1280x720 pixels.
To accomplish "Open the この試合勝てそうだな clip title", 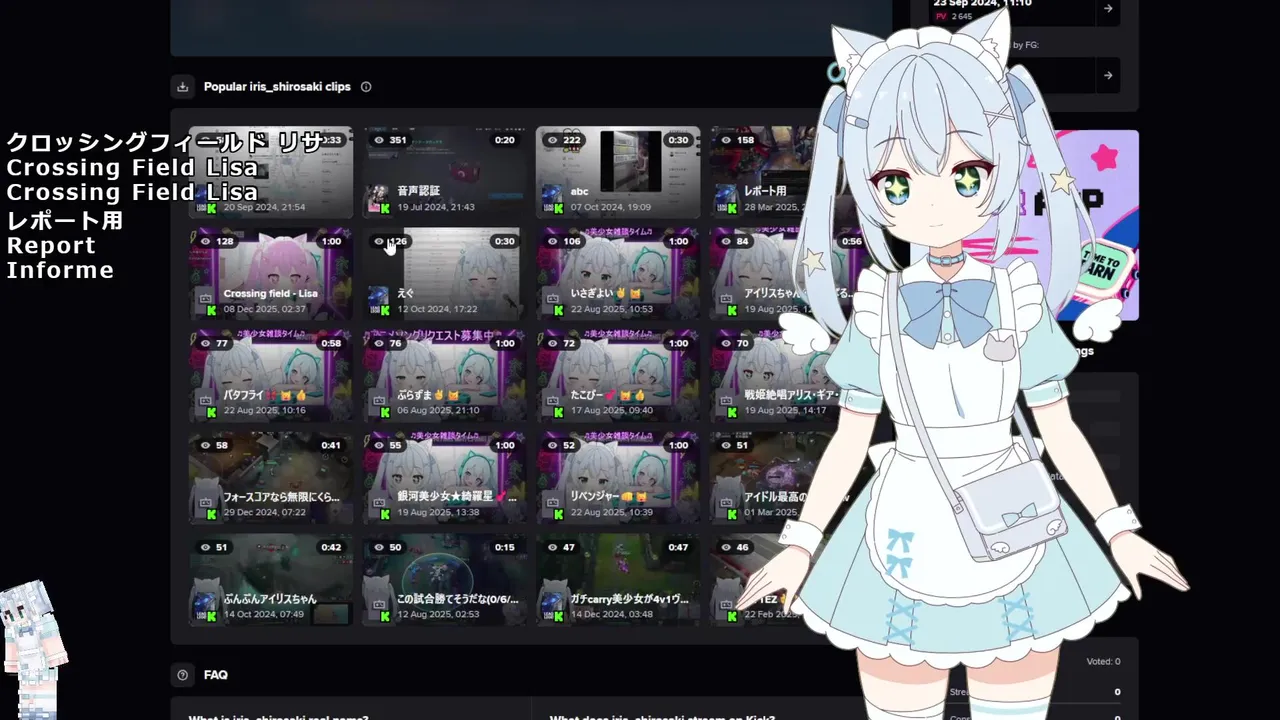I will 458,599.
